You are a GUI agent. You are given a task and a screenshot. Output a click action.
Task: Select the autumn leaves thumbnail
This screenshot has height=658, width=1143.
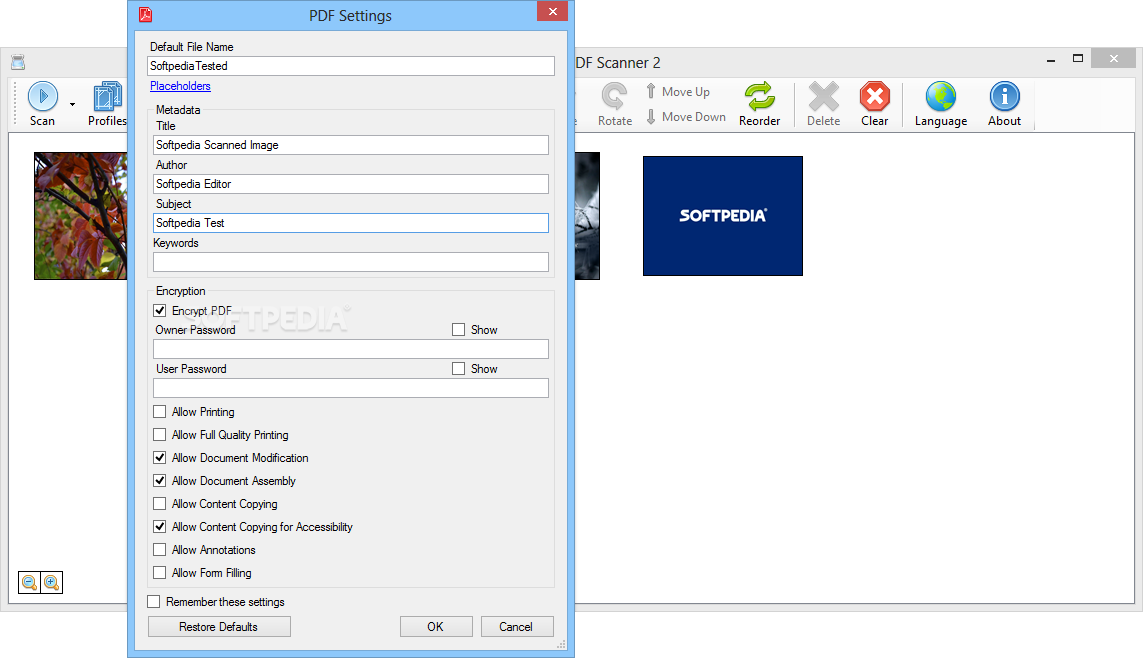click(81, 216)
